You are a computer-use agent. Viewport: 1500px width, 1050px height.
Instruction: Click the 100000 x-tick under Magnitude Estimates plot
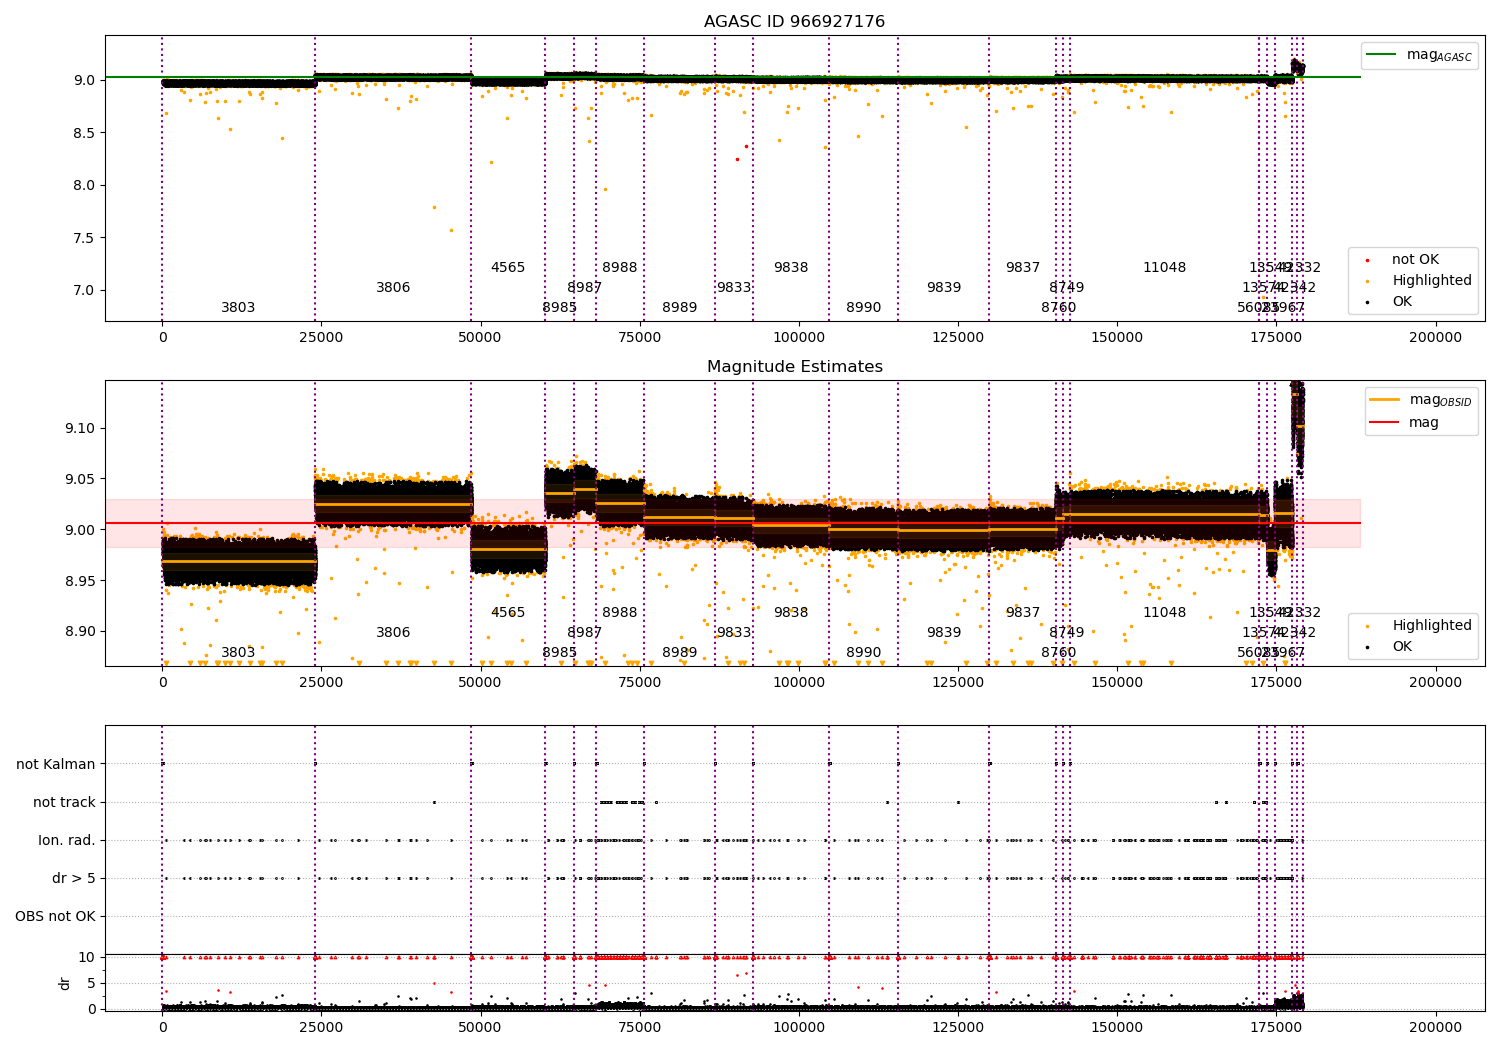[x=799, y=683]
